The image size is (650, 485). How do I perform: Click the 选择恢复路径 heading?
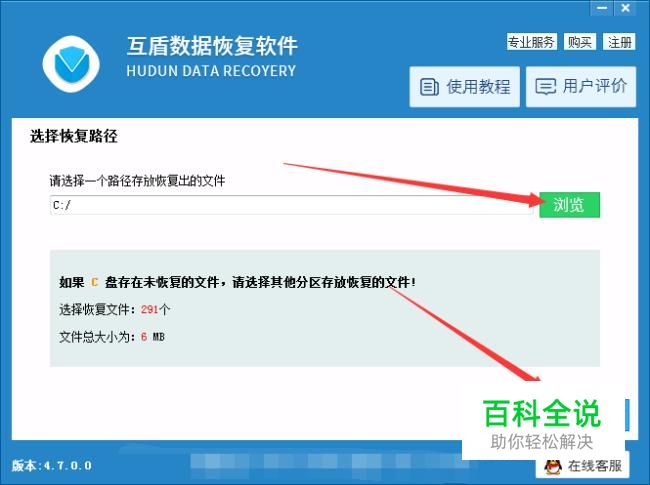pos(74,136)
